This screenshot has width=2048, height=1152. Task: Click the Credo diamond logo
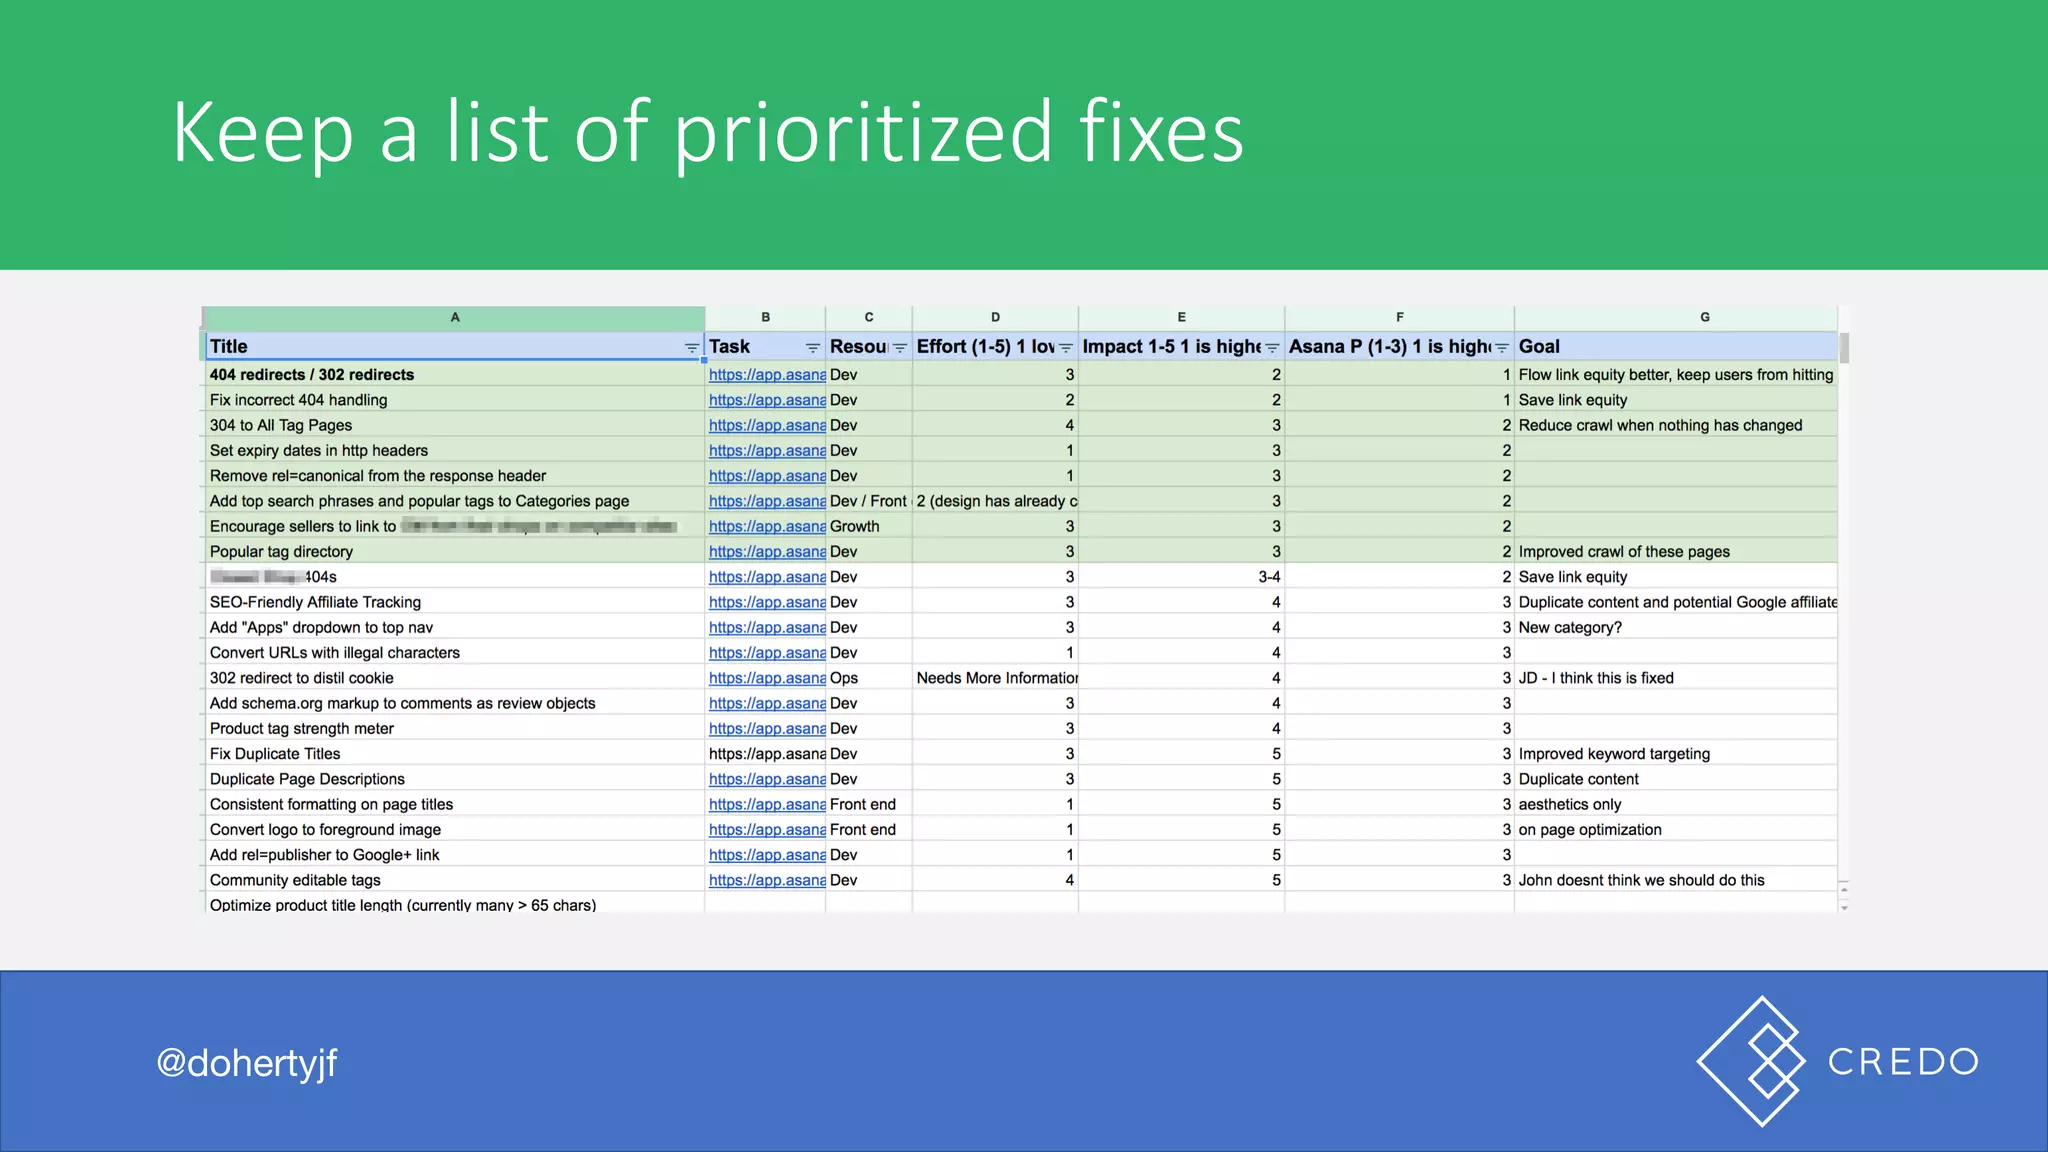click(x=1751, y=1061)
